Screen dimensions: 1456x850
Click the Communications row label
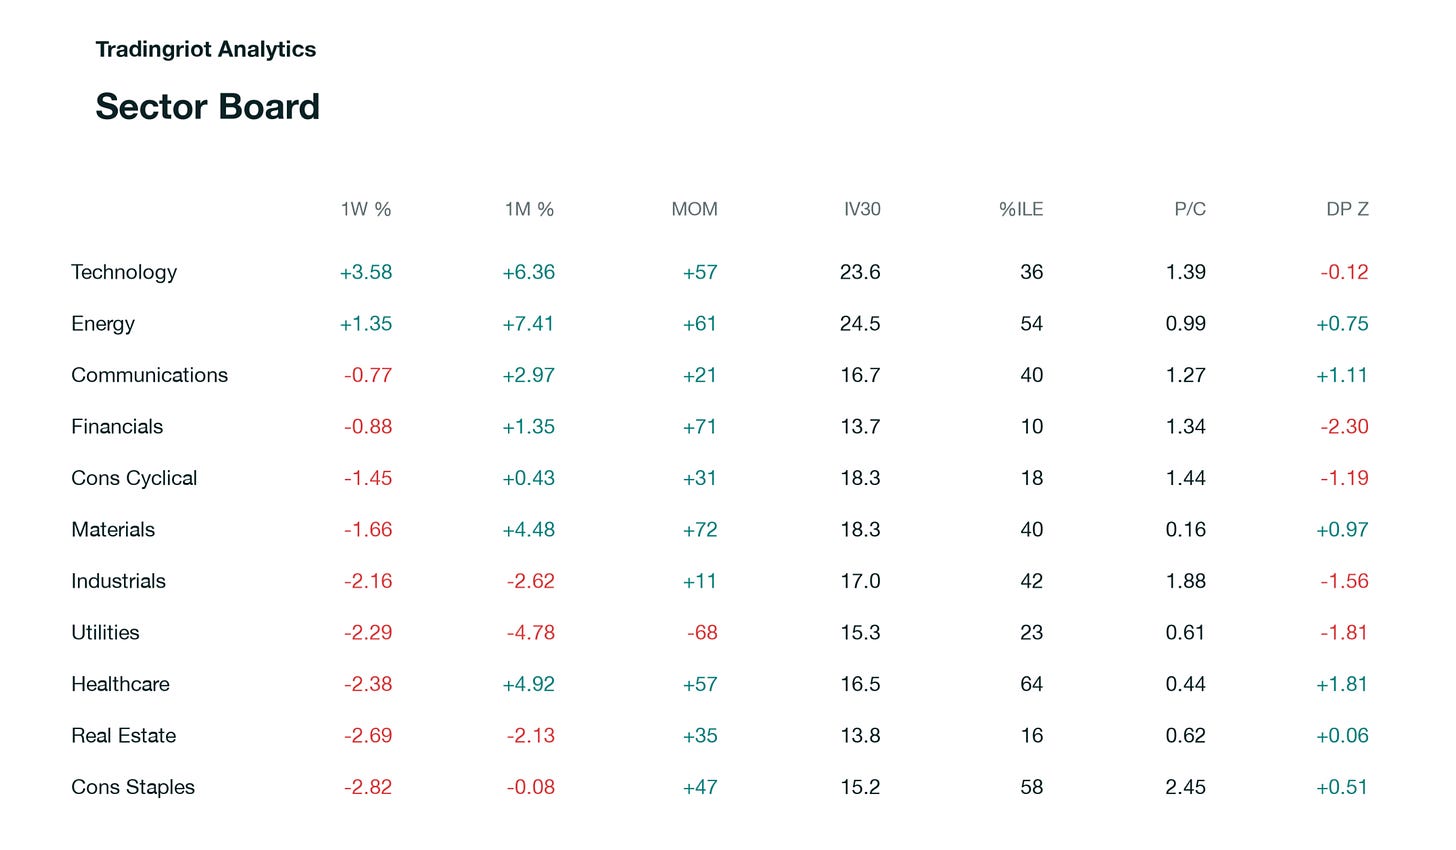tap(150, 375)
